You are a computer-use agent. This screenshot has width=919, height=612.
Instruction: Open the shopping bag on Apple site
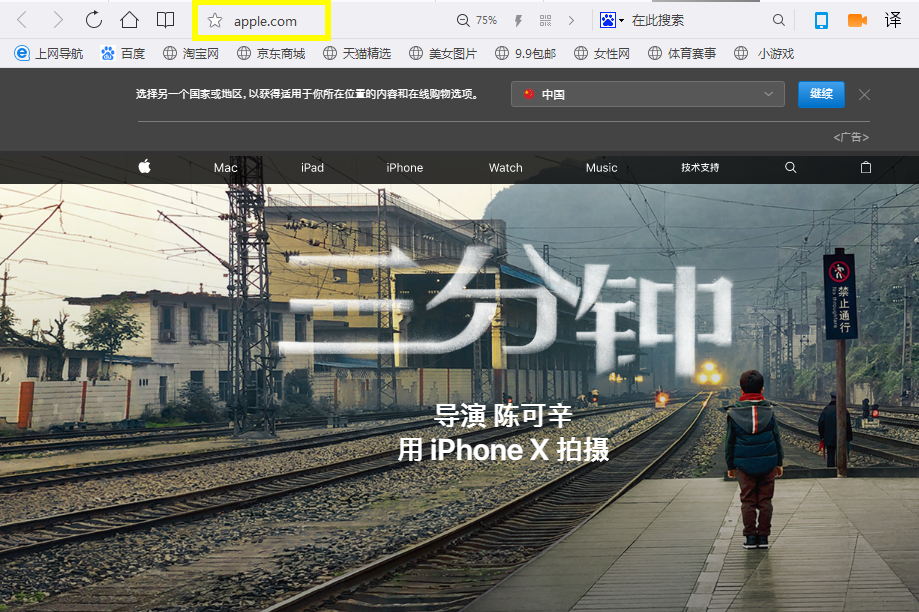click(866, 167)
